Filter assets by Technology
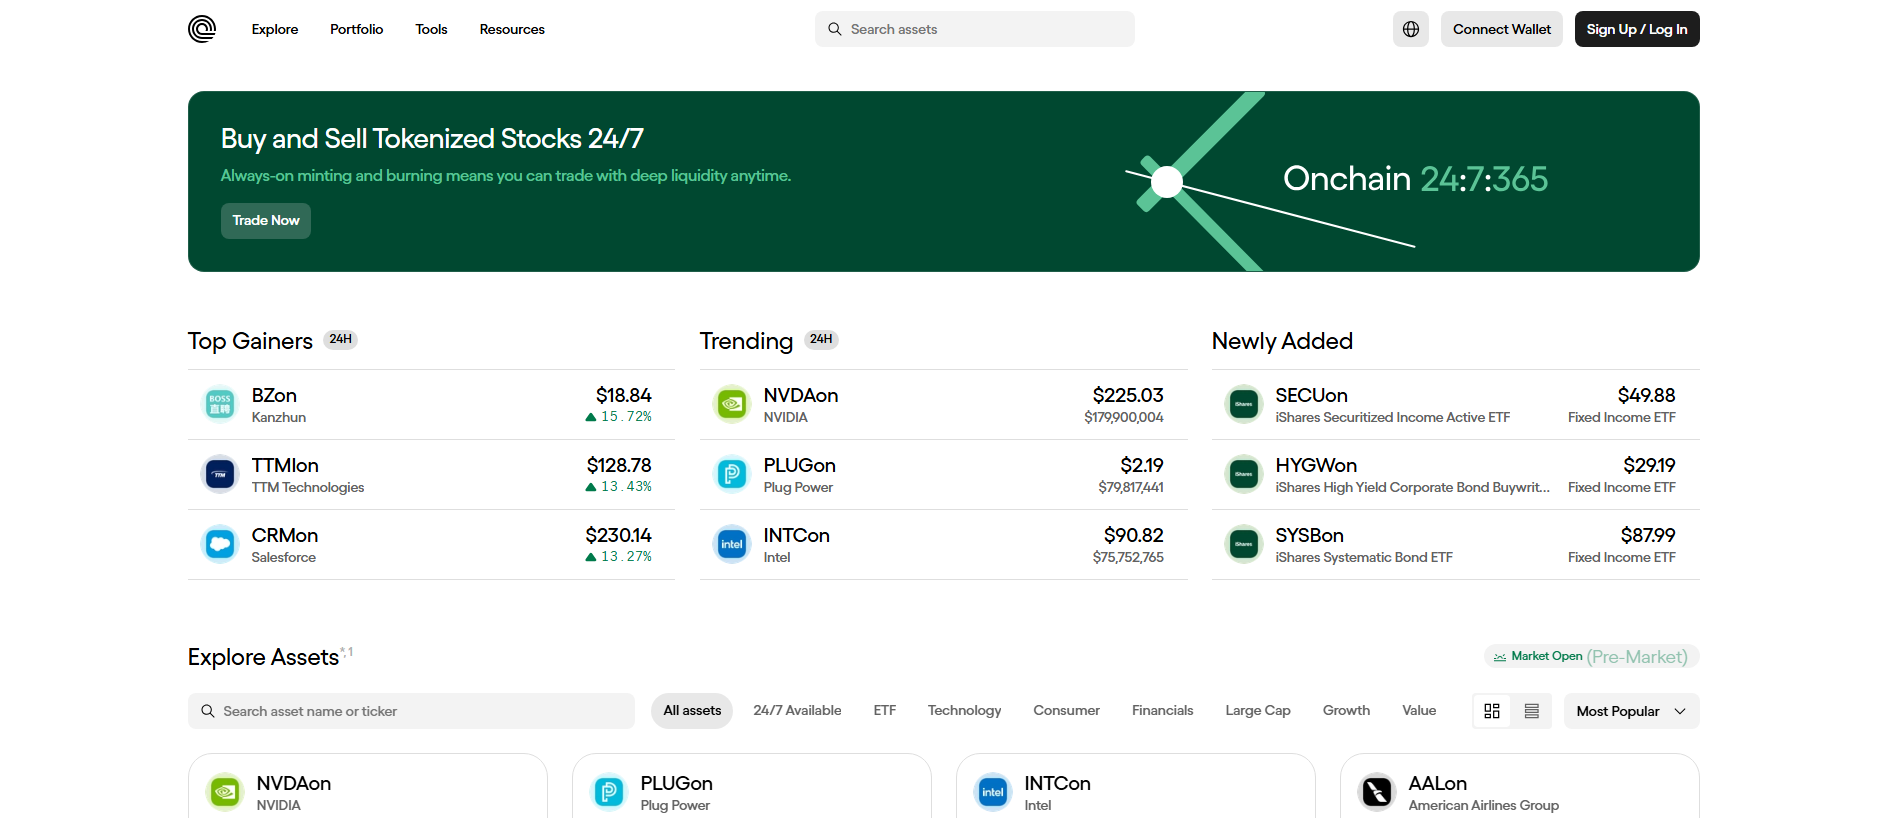Screen dimensions: 1888x818 coord(964,711)
